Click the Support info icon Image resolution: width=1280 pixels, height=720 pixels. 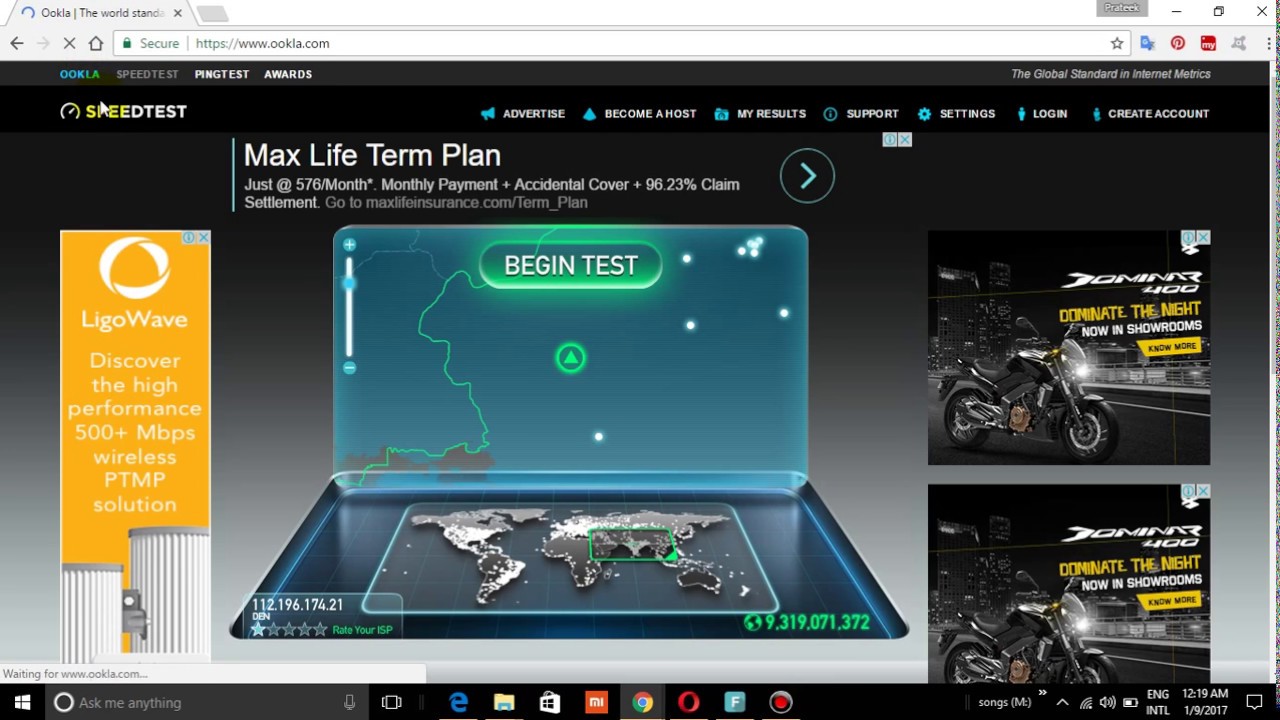(830, 114)
